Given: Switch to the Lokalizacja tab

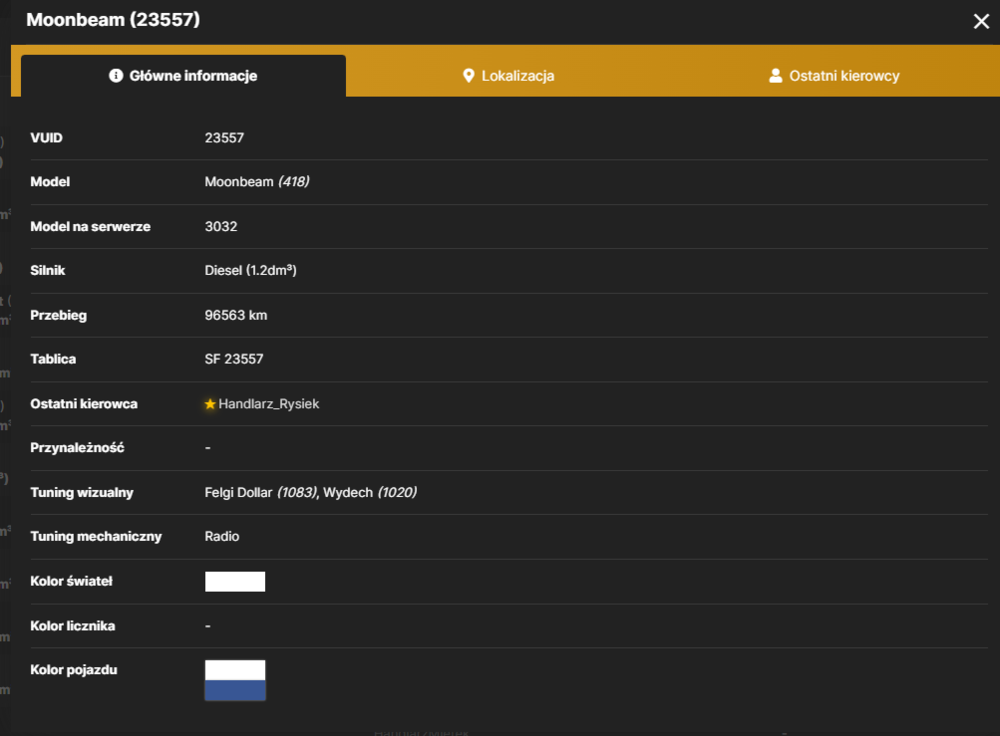Looking at the screenshot, I should (508, 76).
